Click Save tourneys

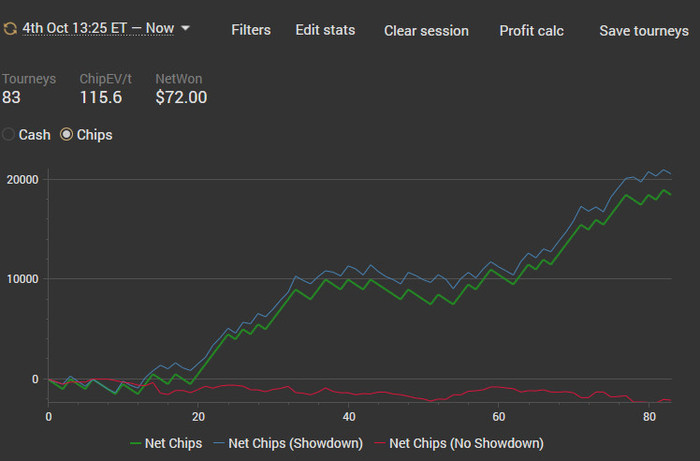pyautogui.click(x=644, y=31)
